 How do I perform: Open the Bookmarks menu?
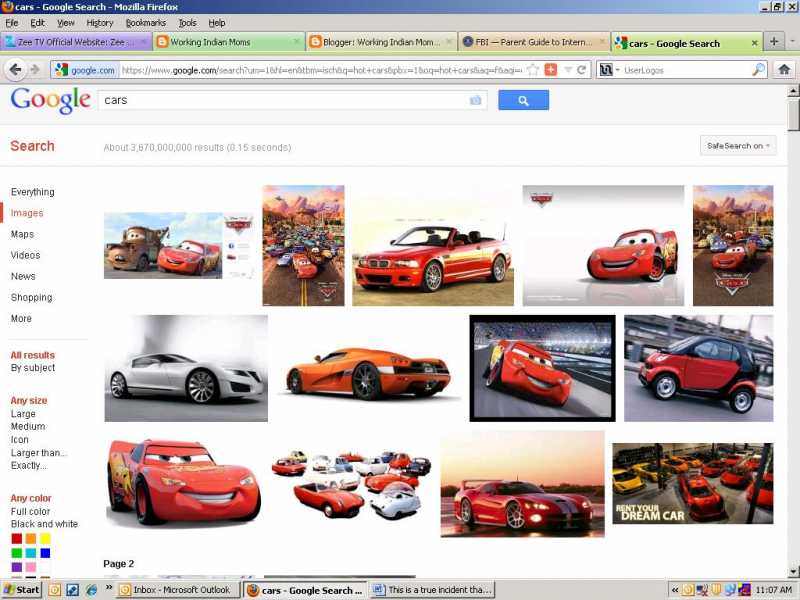(x=146, y=22)
